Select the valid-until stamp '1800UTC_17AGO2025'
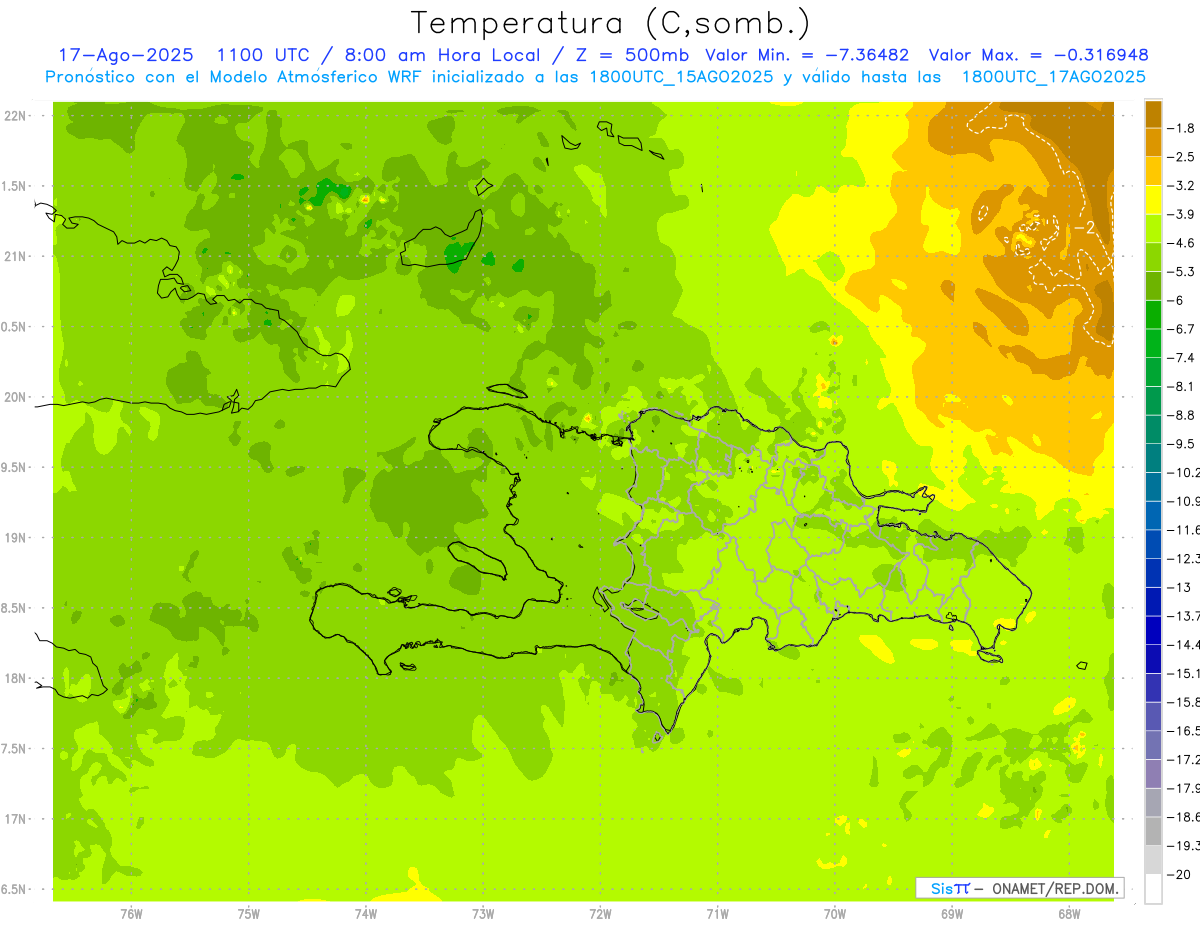Image resolution: width=1200 pixels, height=927 pixels. 1053,77
